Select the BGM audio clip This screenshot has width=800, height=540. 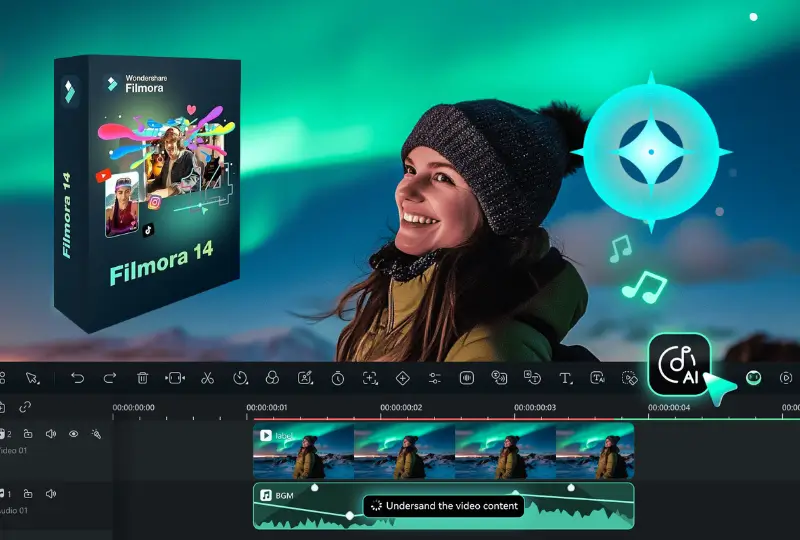(443, 505)
